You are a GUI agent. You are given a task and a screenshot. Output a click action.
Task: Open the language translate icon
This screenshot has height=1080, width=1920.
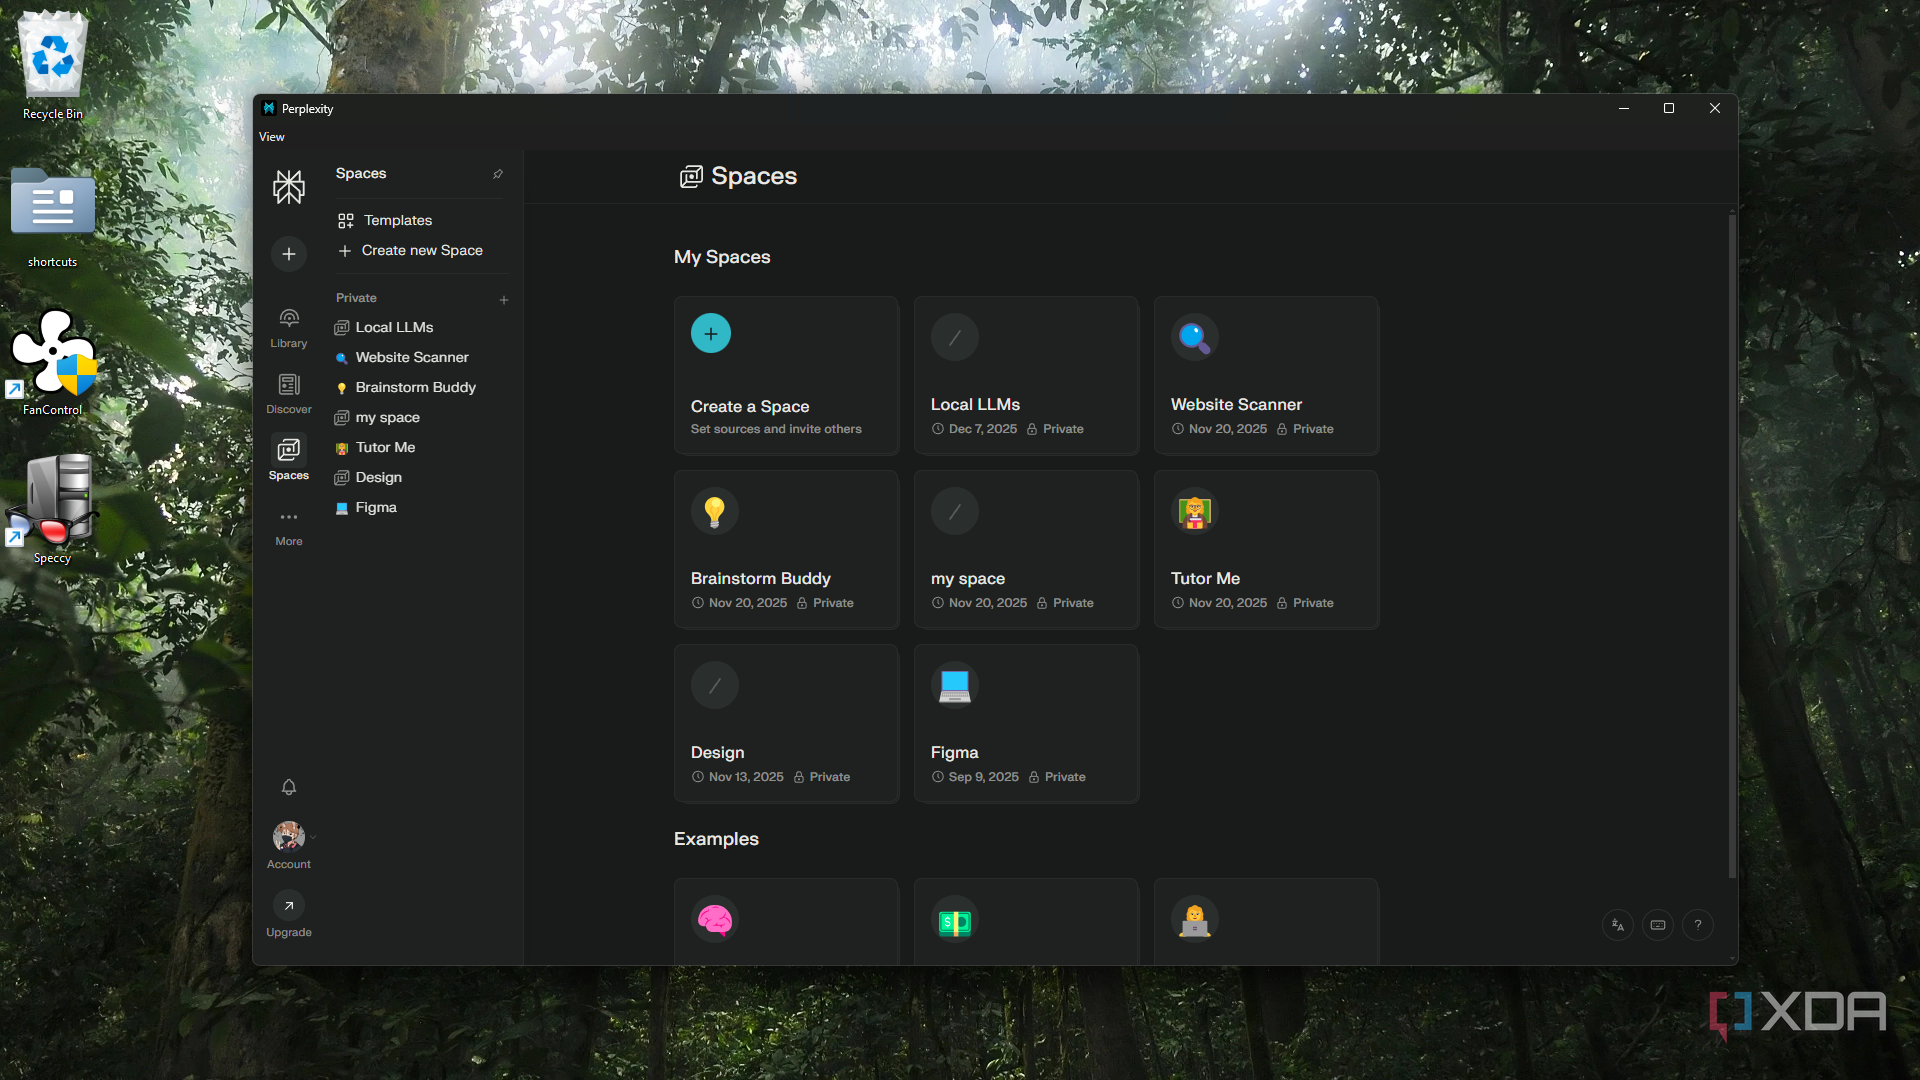[1618, 925]
